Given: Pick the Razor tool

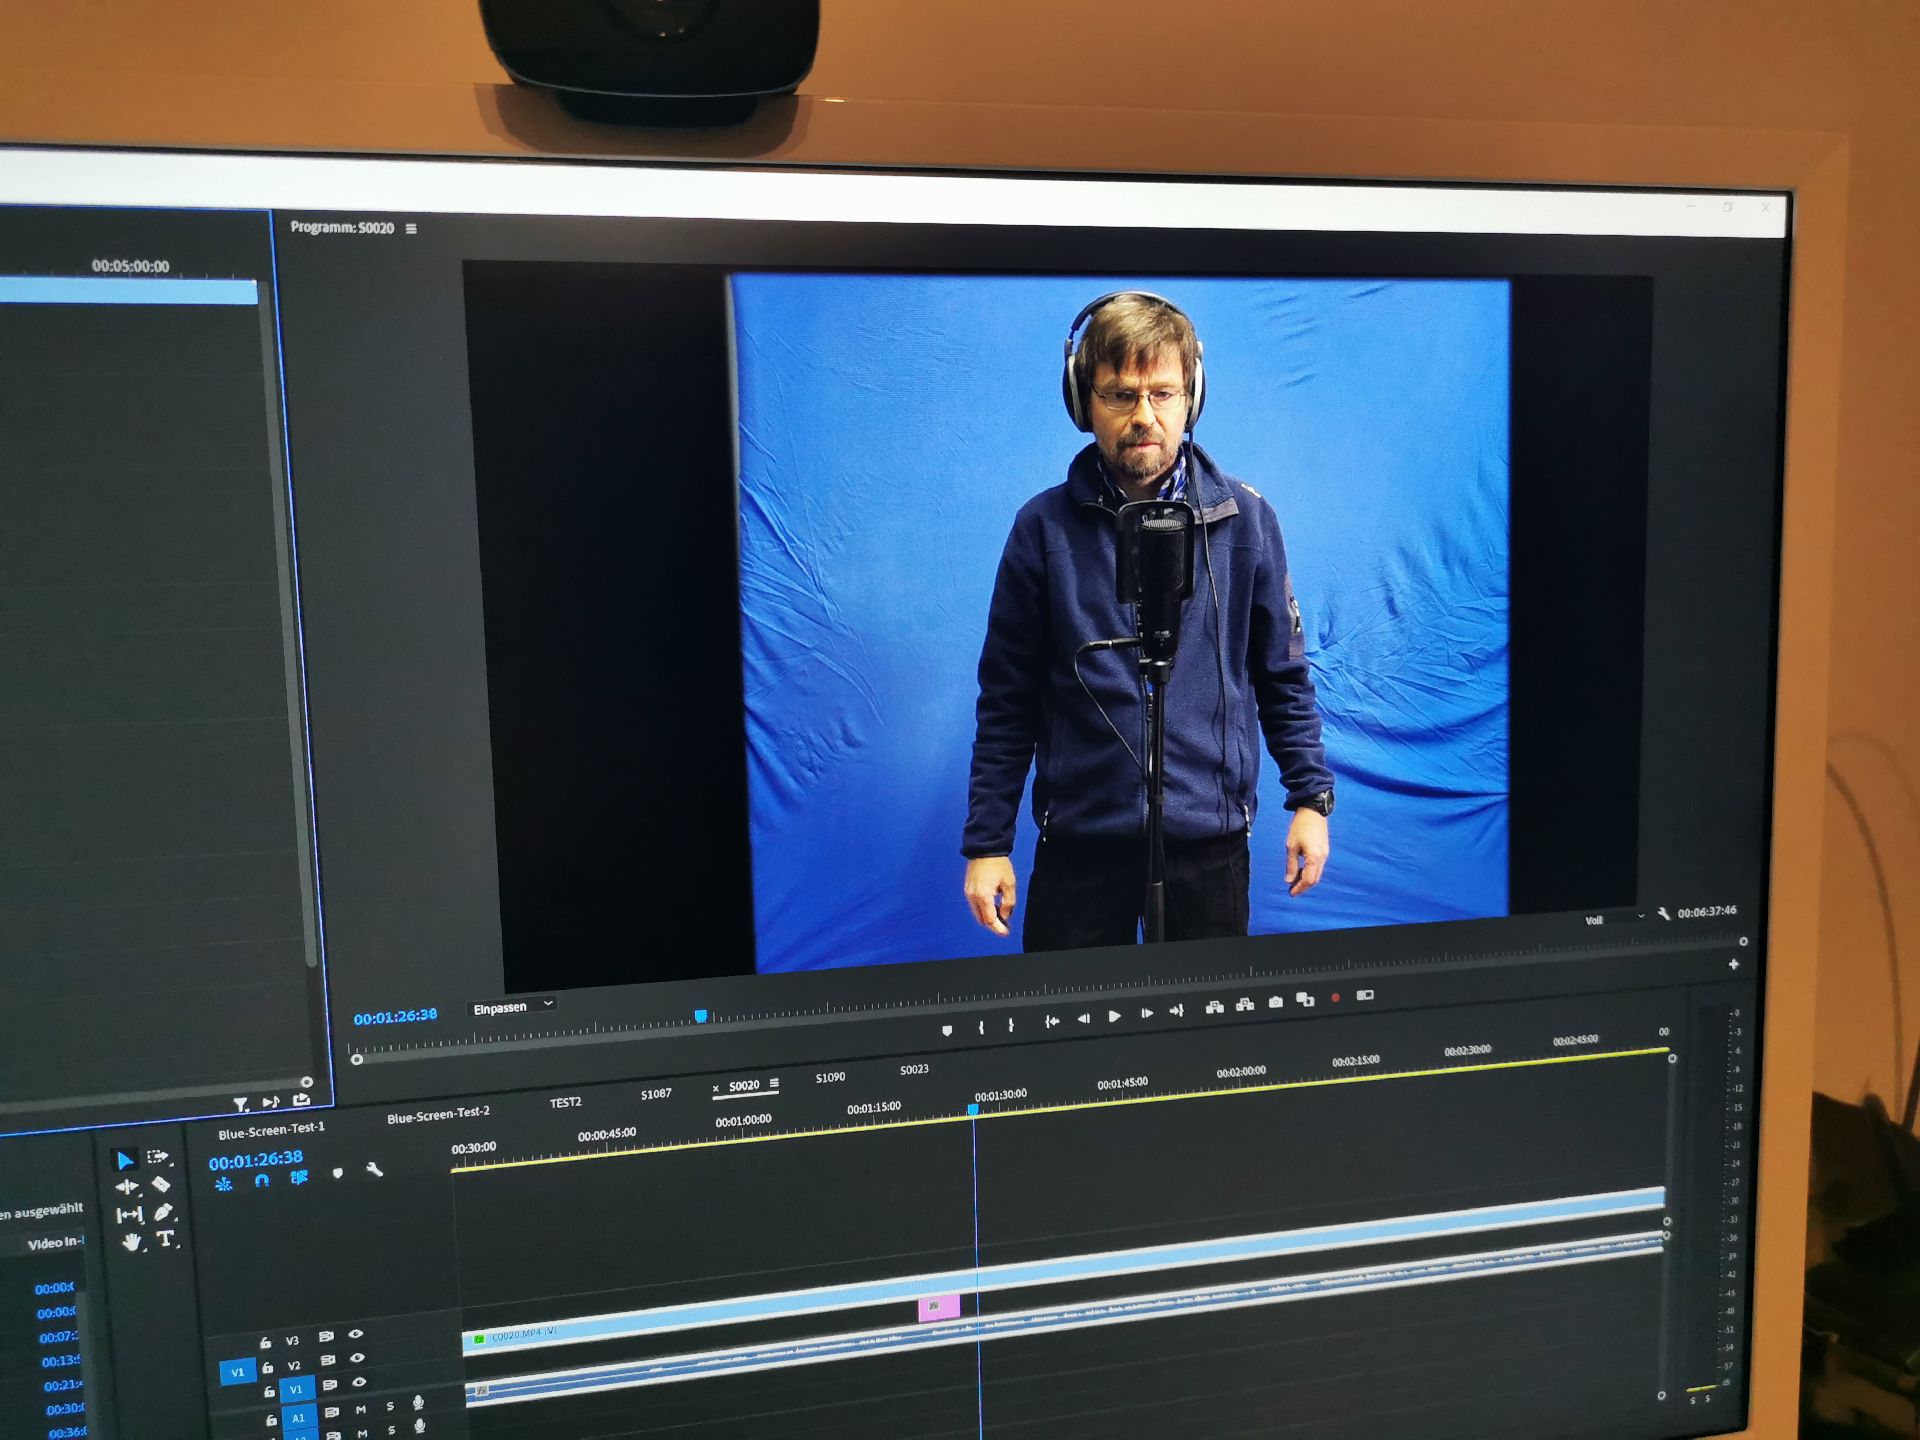Looking at the screenshot, I should (160, 1185).
